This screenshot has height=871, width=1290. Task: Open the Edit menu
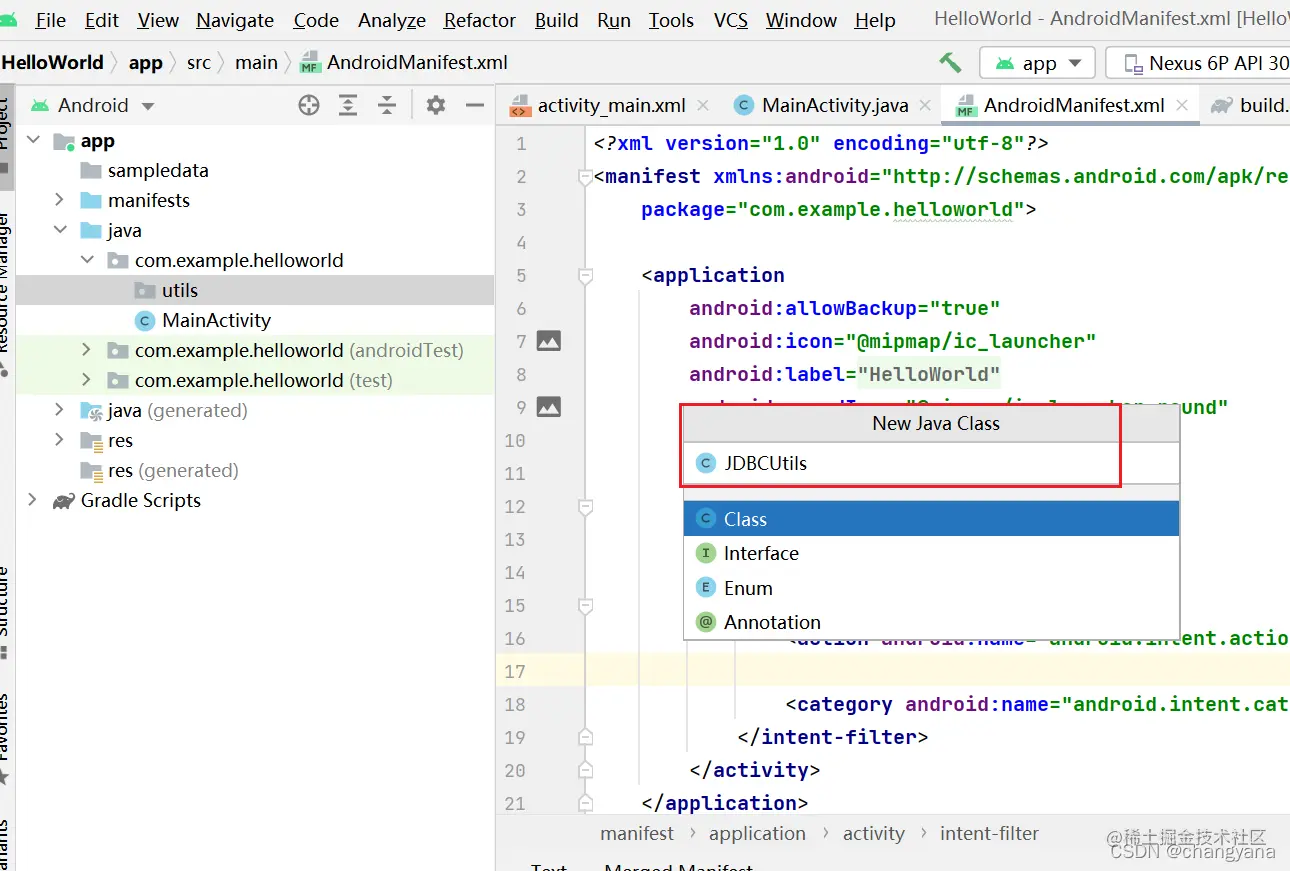[x=102, y=20]
